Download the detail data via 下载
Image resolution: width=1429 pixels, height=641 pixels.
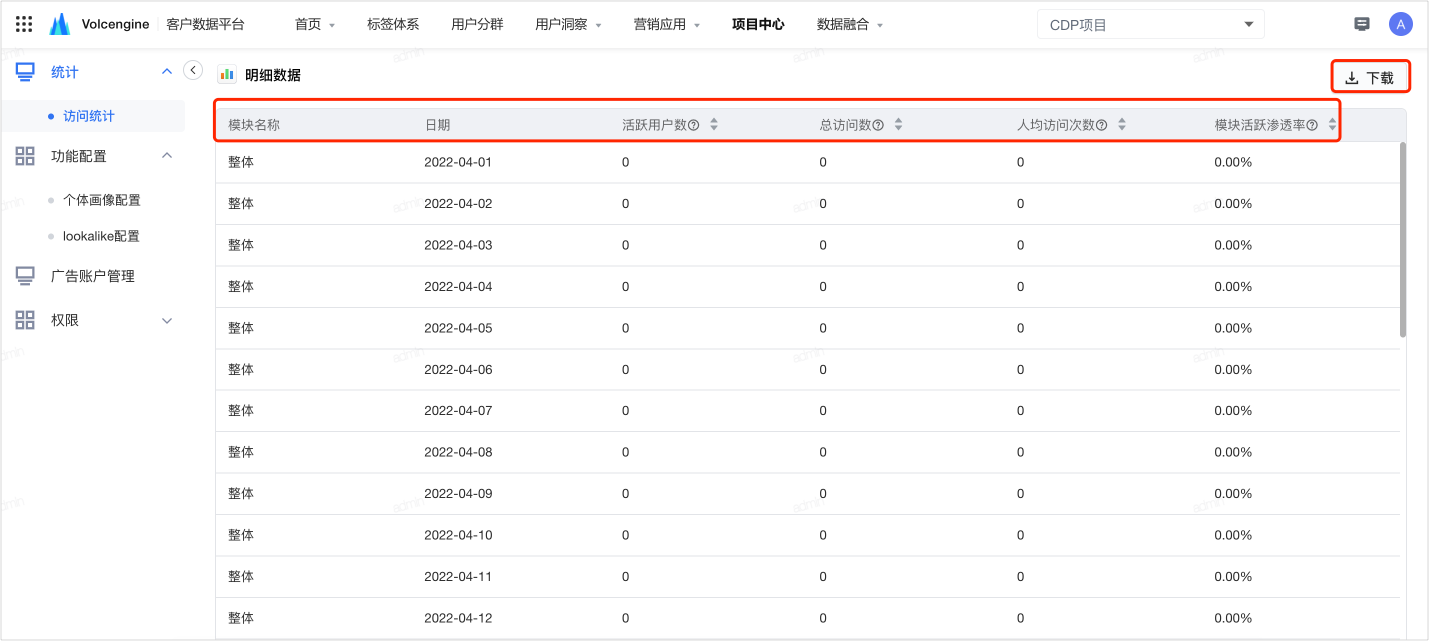click(x=1370, y=77)
